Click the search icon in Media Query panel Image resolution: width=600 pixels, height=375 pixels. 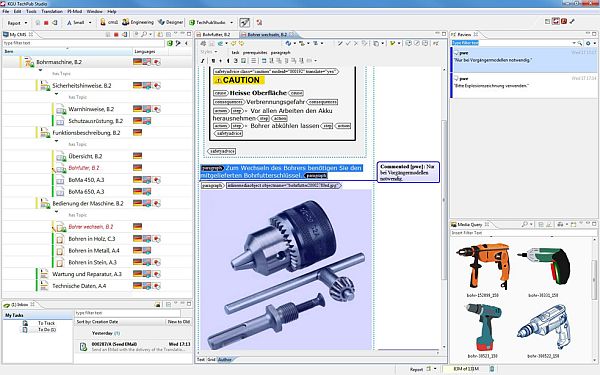(x=525, y=224)
